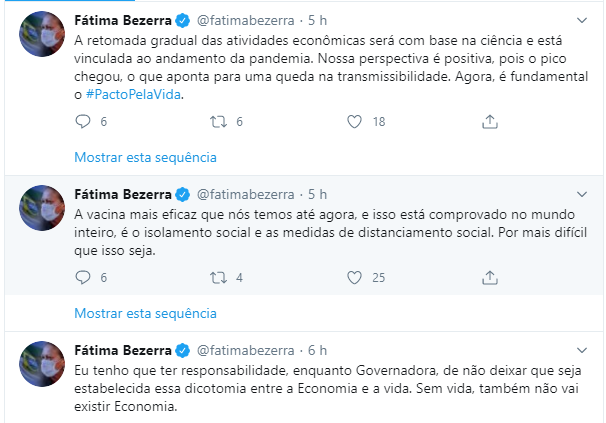This screenshot has width=606, height=423.
Task: Click the @fatimabezerra handle on third tweet
Action: (x=246, y=350)
